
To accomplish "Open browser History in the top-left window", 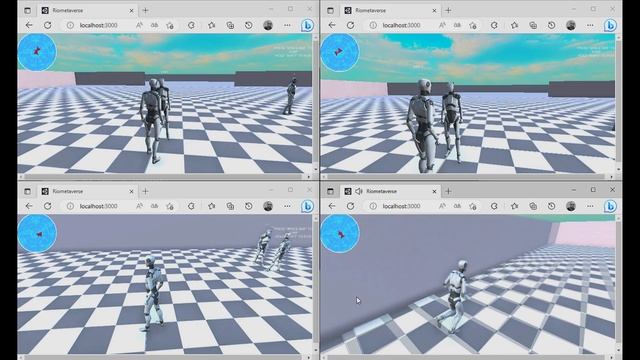I will [249, 25].
